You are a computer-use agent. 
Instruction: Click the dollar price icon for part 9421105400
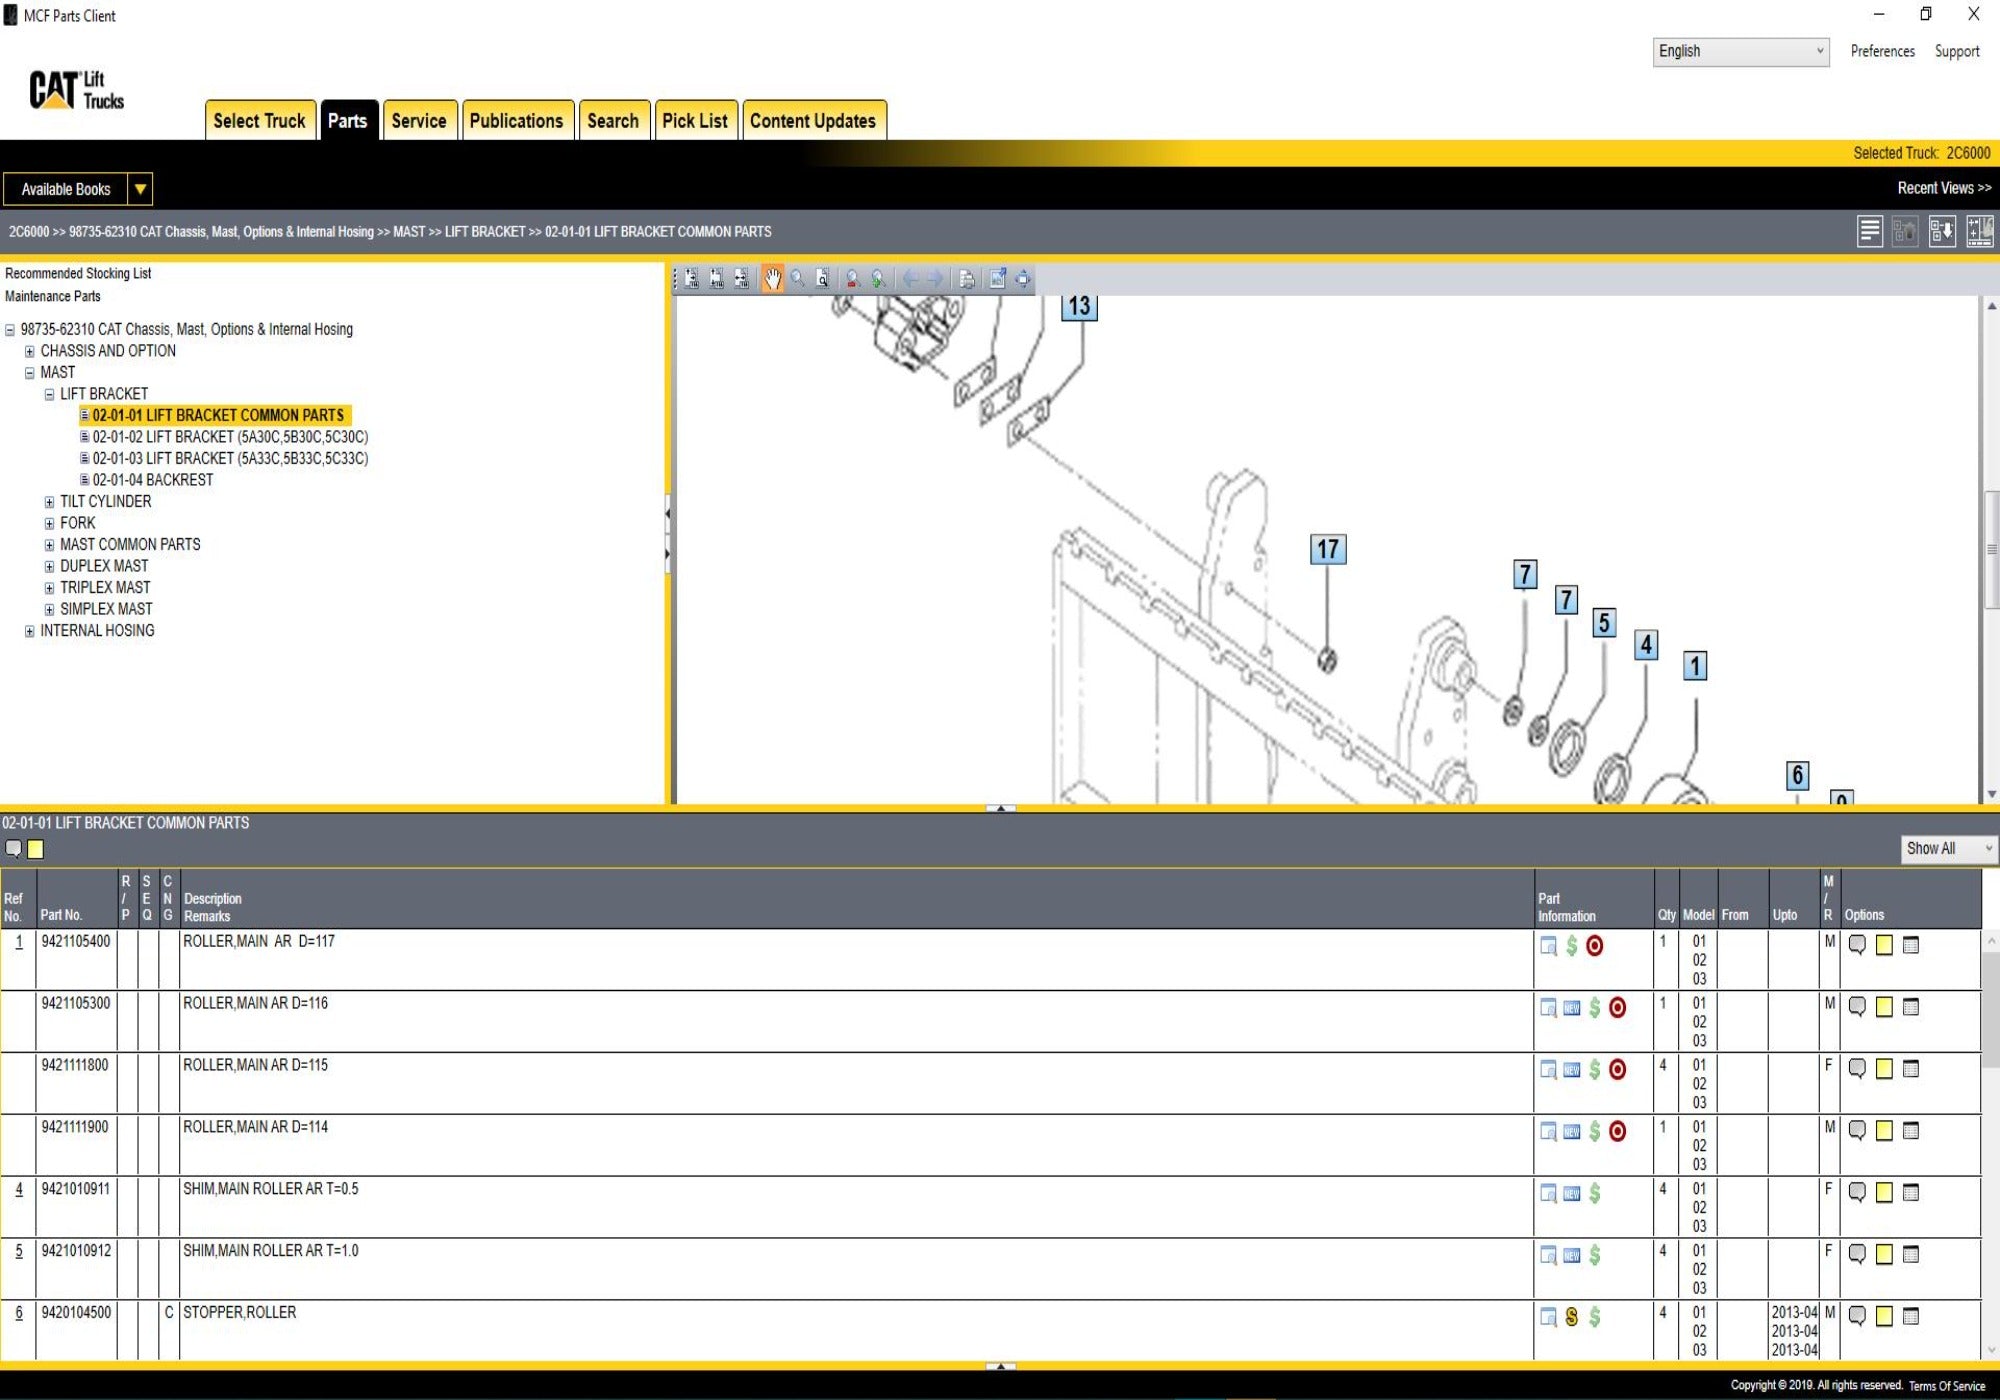[1571, 946]
